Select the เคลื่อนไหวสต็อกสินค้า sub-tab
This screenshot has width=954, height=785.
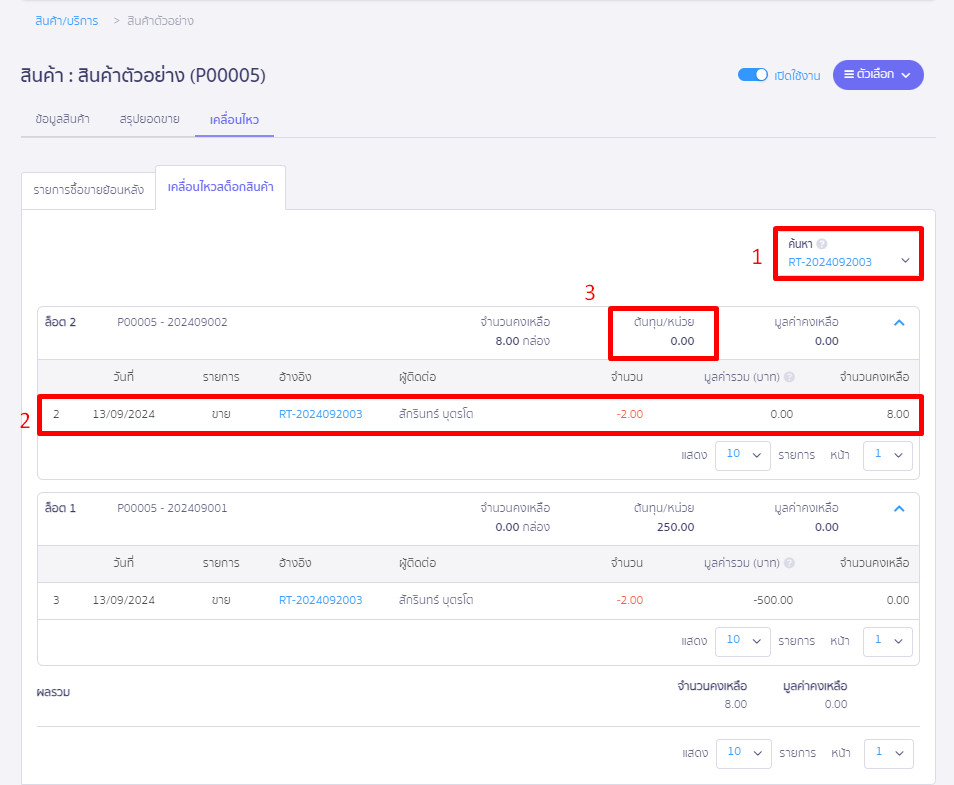[221, 188]
